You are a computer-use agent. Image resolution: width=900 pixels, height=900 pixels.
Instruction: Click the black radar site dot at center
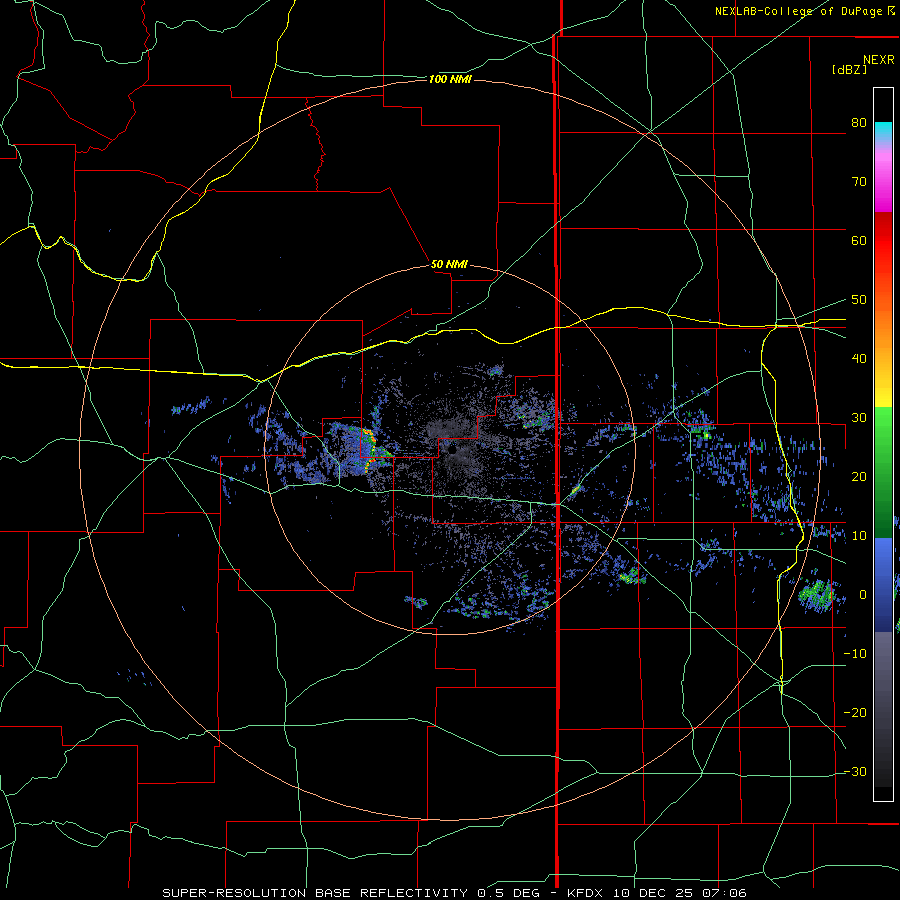click(452, 451)
